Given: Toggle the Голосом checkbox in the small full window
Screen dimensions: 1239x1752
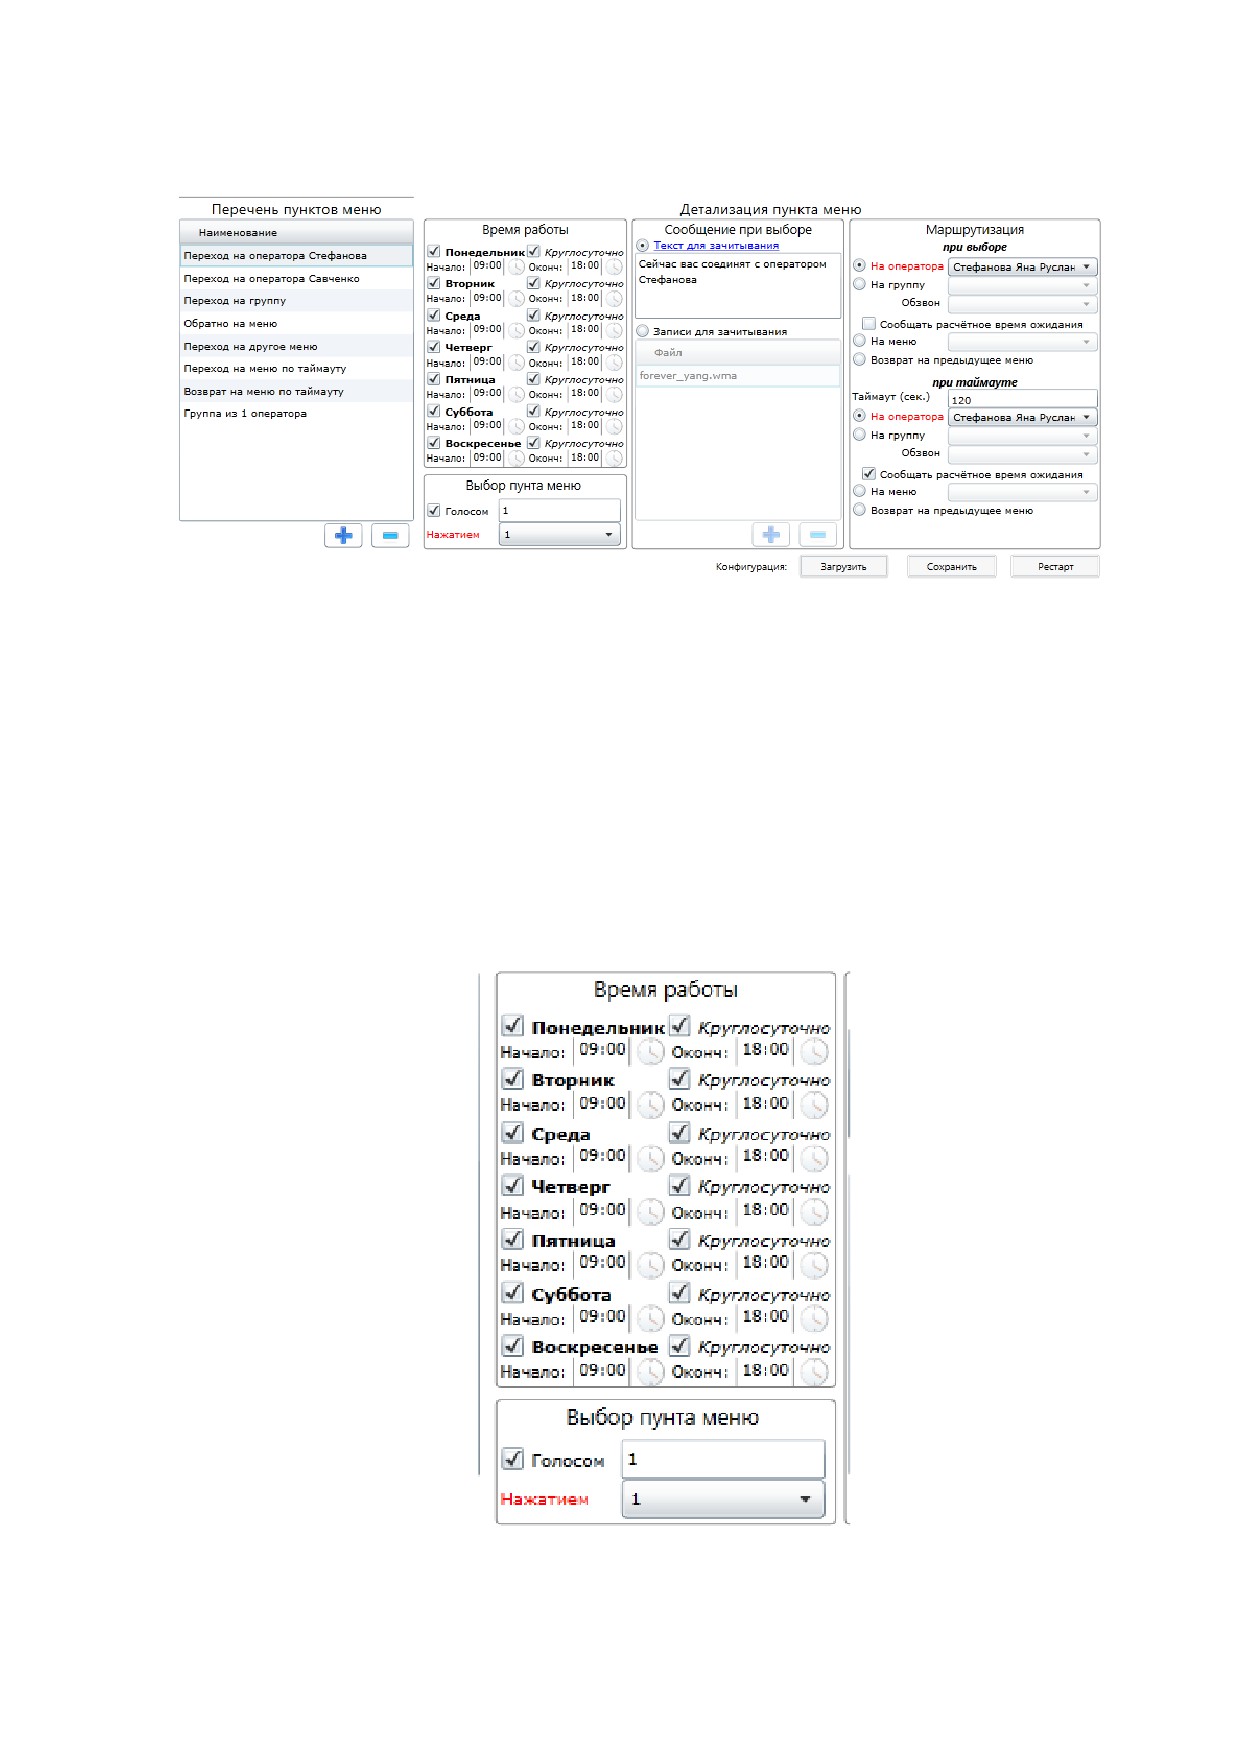Looking at the screenshot, I should pyautogui.click(x=434, y=510).
